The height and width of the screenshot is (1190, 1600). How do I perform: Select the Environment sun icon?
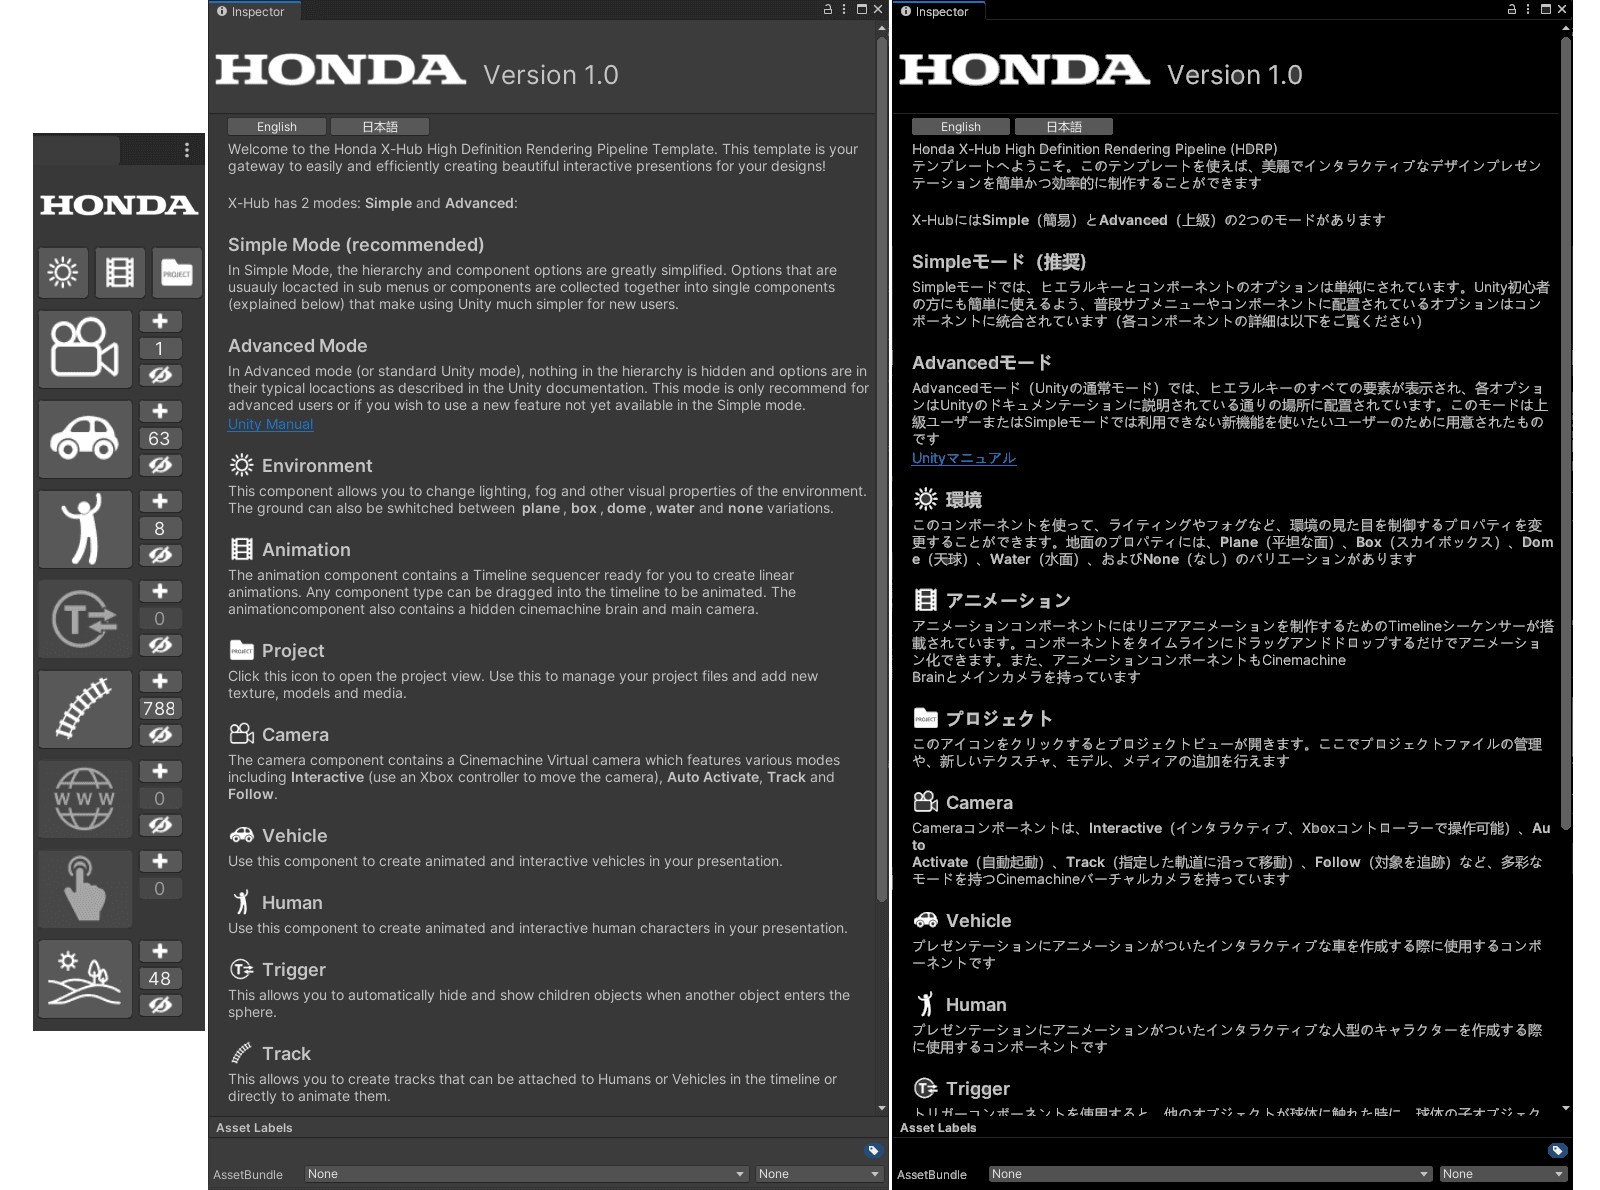click(x=63, y=273)
